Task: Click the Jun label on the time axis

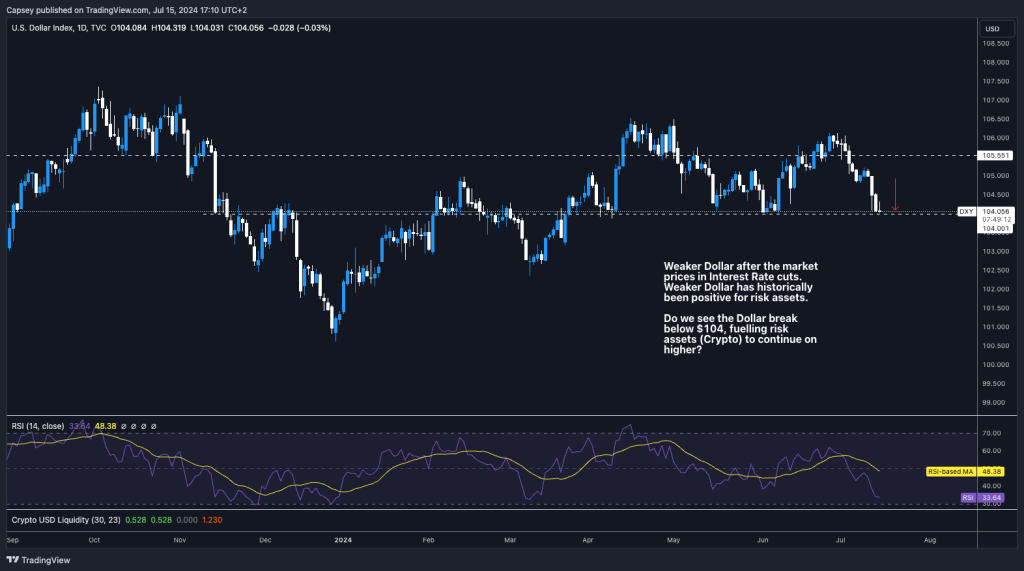Action: point(762,540)
